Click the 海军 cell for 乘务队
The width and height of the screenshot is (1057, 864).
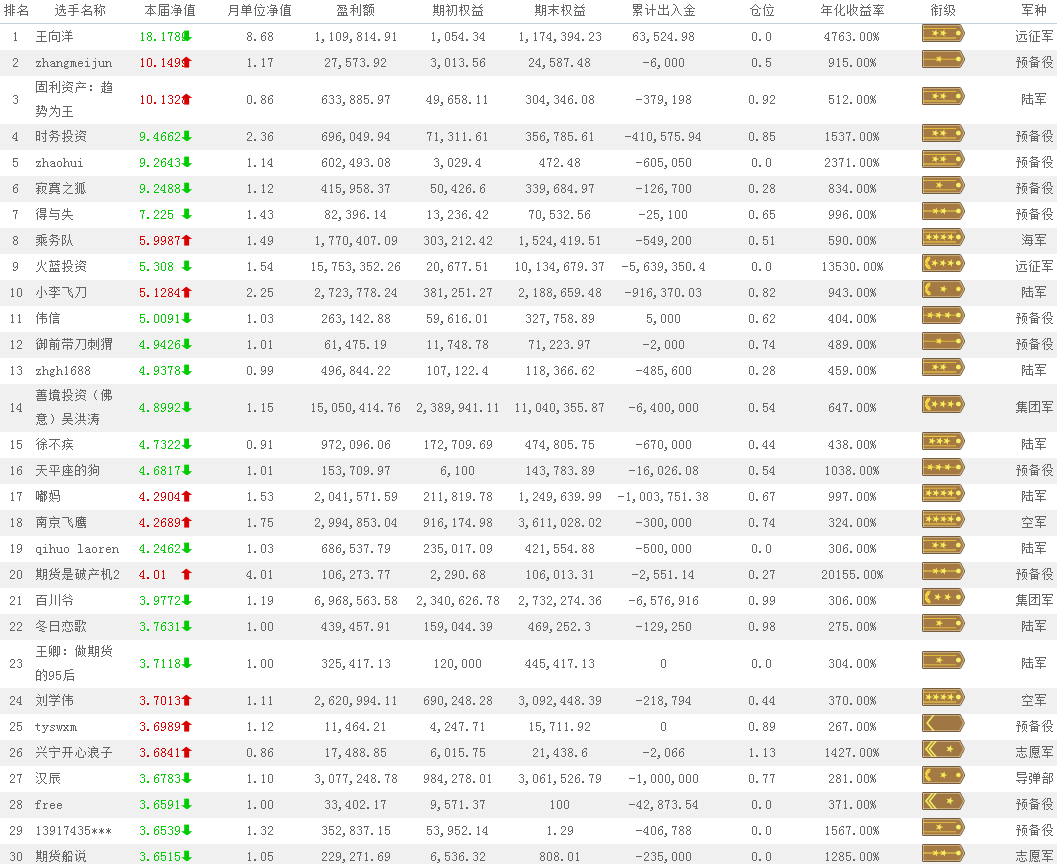(x=1033, y=241)
